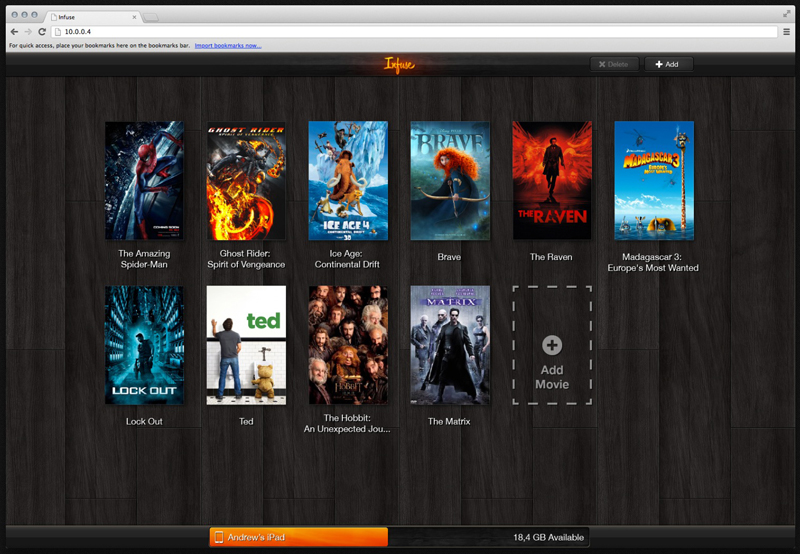Select Ghost Rider: Spirit of Vengeance poster

[246, 180]
